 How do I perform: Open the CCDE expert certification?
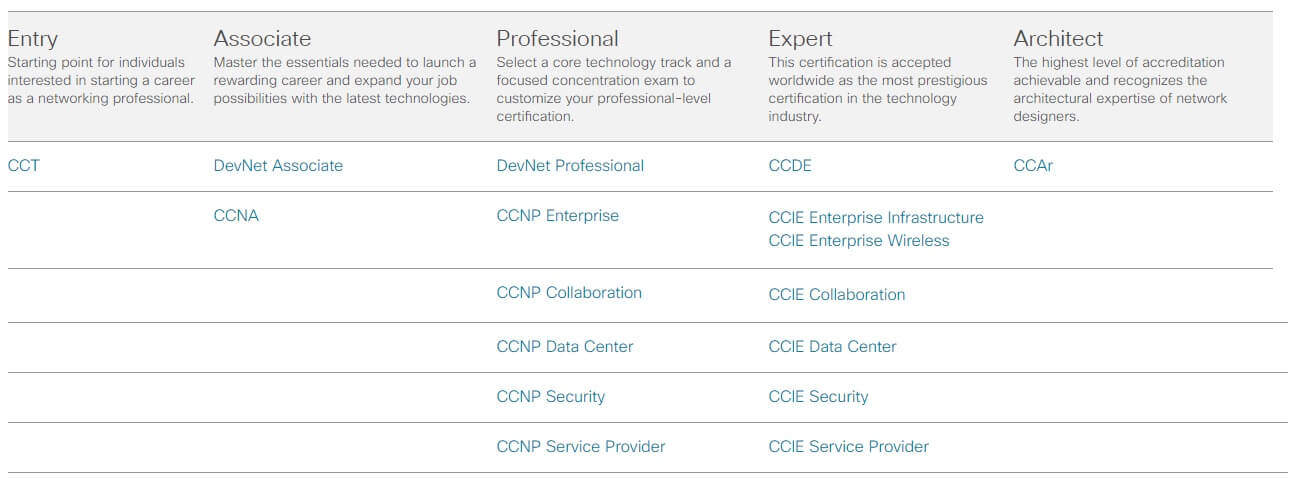coord(790,166)
